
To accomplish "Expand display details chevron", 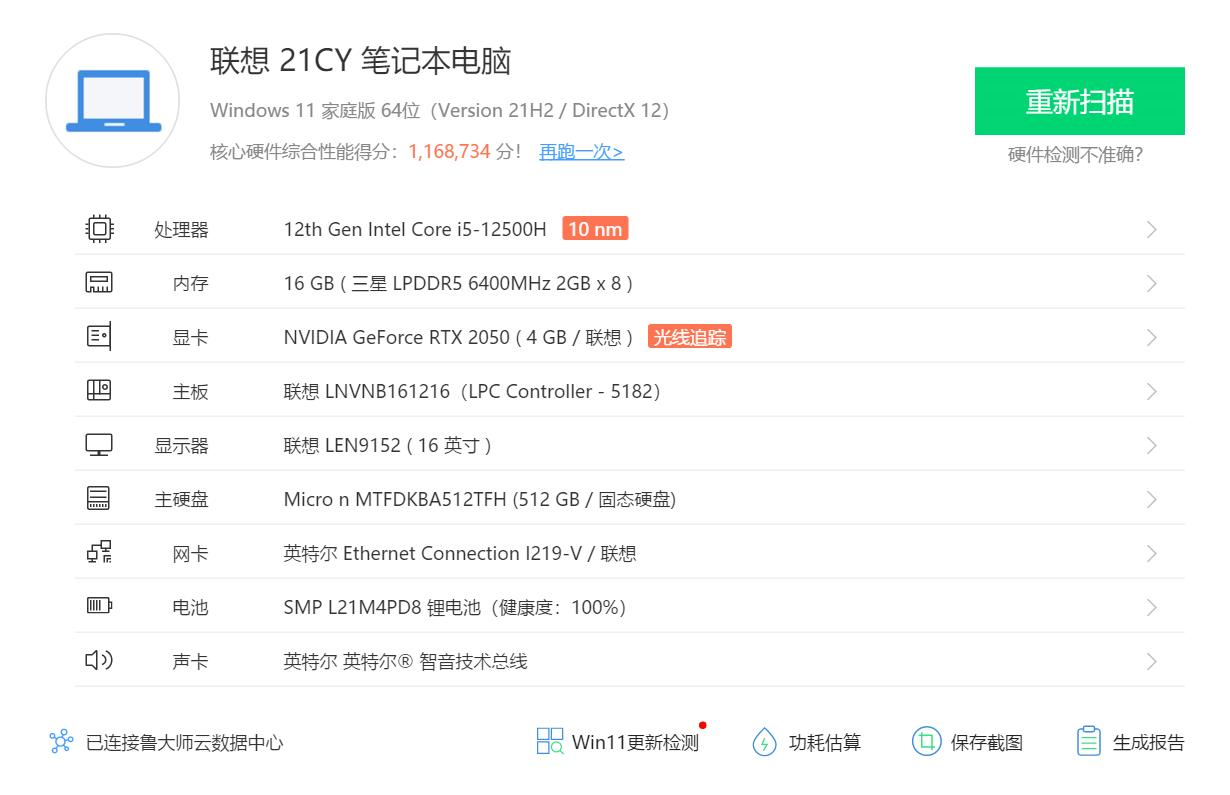I will point(1151,446).
